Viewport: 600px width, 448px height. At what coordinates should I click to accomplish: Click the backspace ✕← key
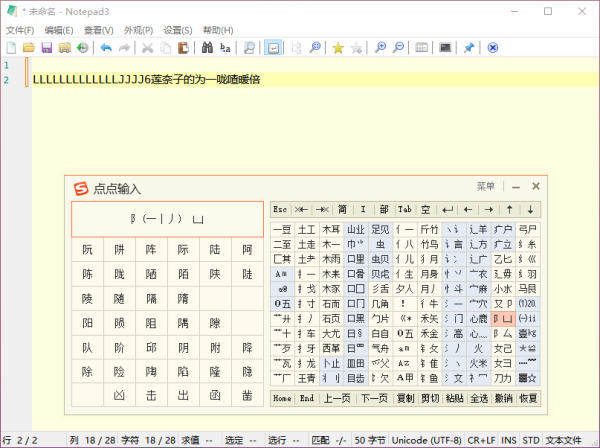click(301, 210)
